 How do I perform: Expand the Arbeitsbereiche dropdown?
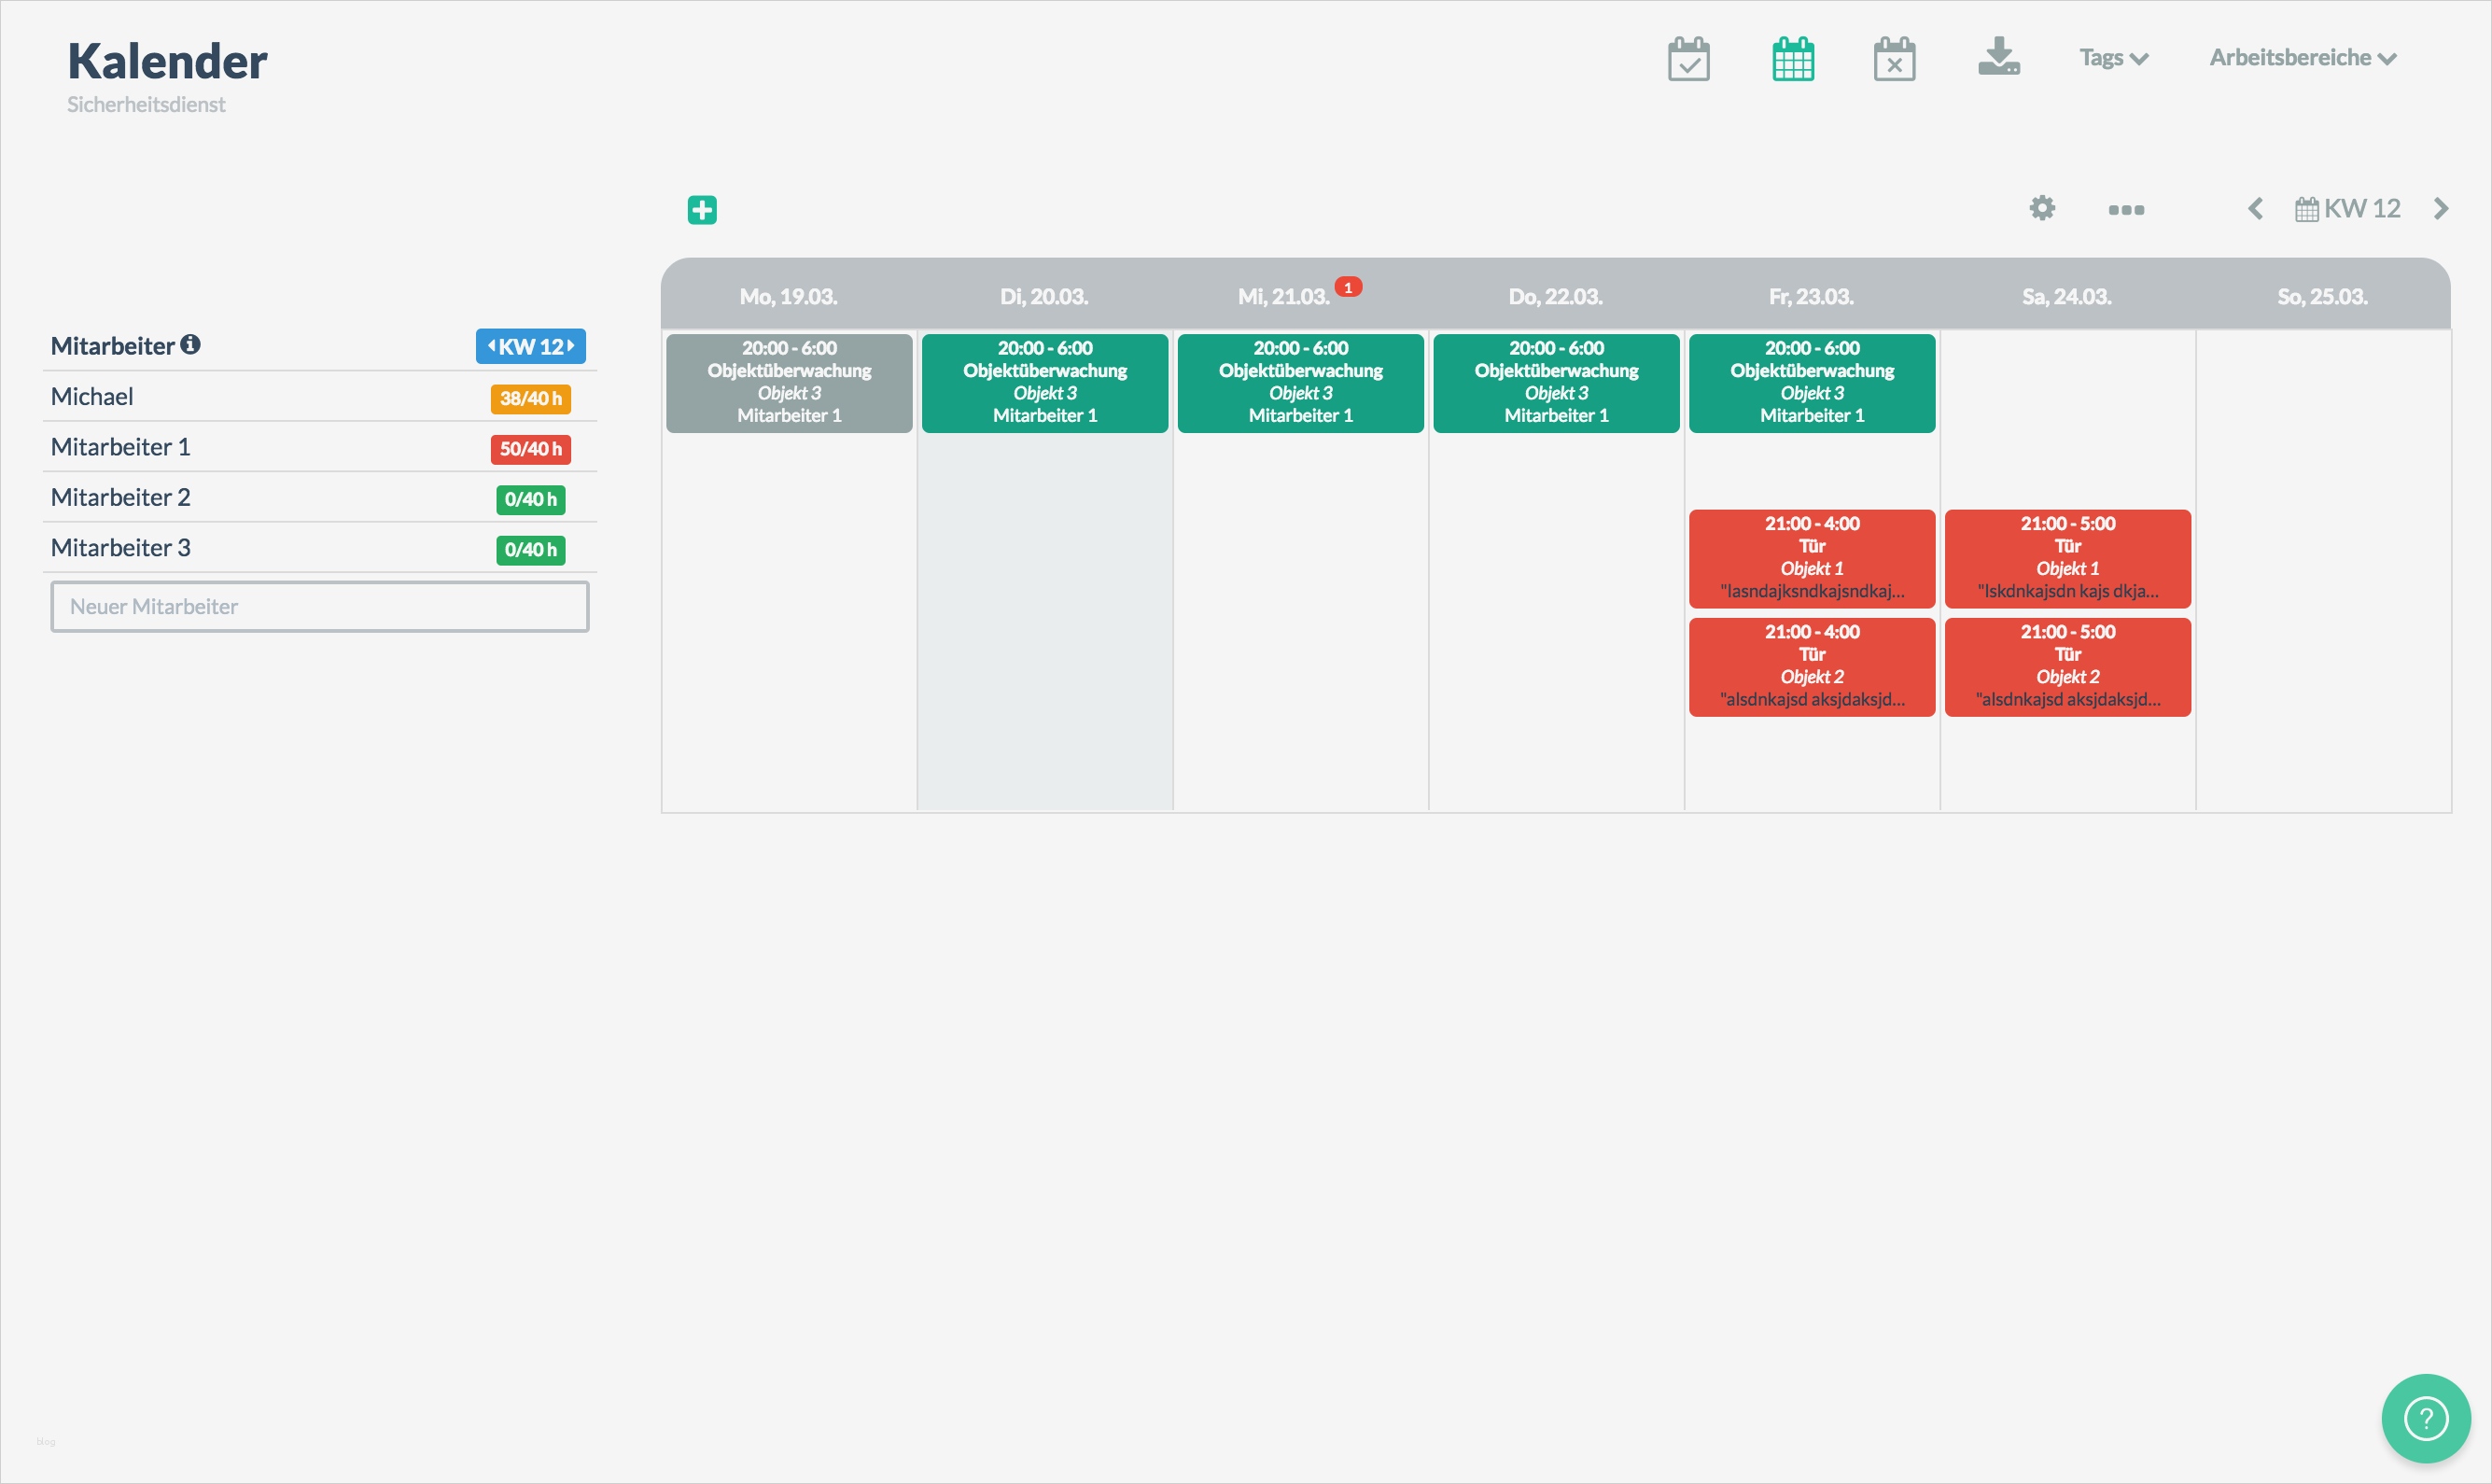click(x=2302, y=58)
